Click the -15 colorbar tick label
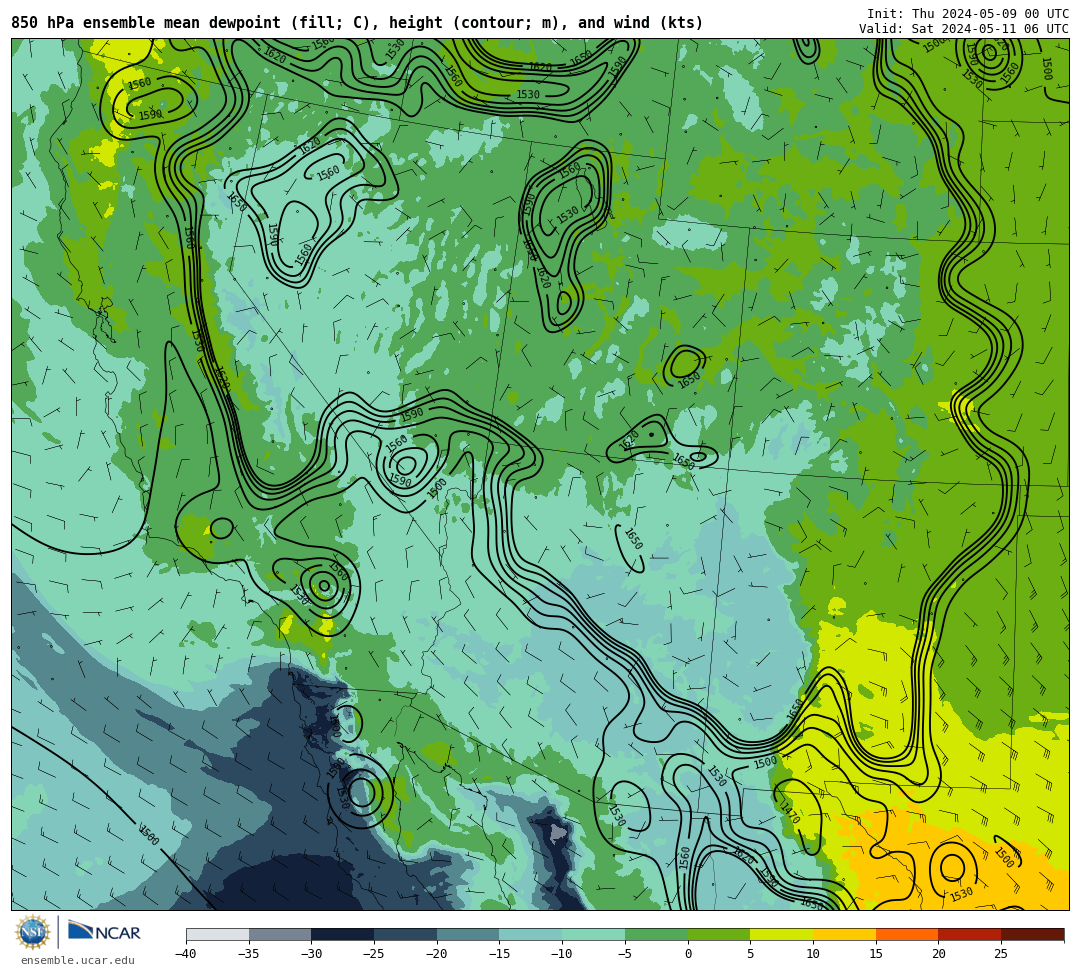The height and width of the screenshot is (973, 1080). 499,954
